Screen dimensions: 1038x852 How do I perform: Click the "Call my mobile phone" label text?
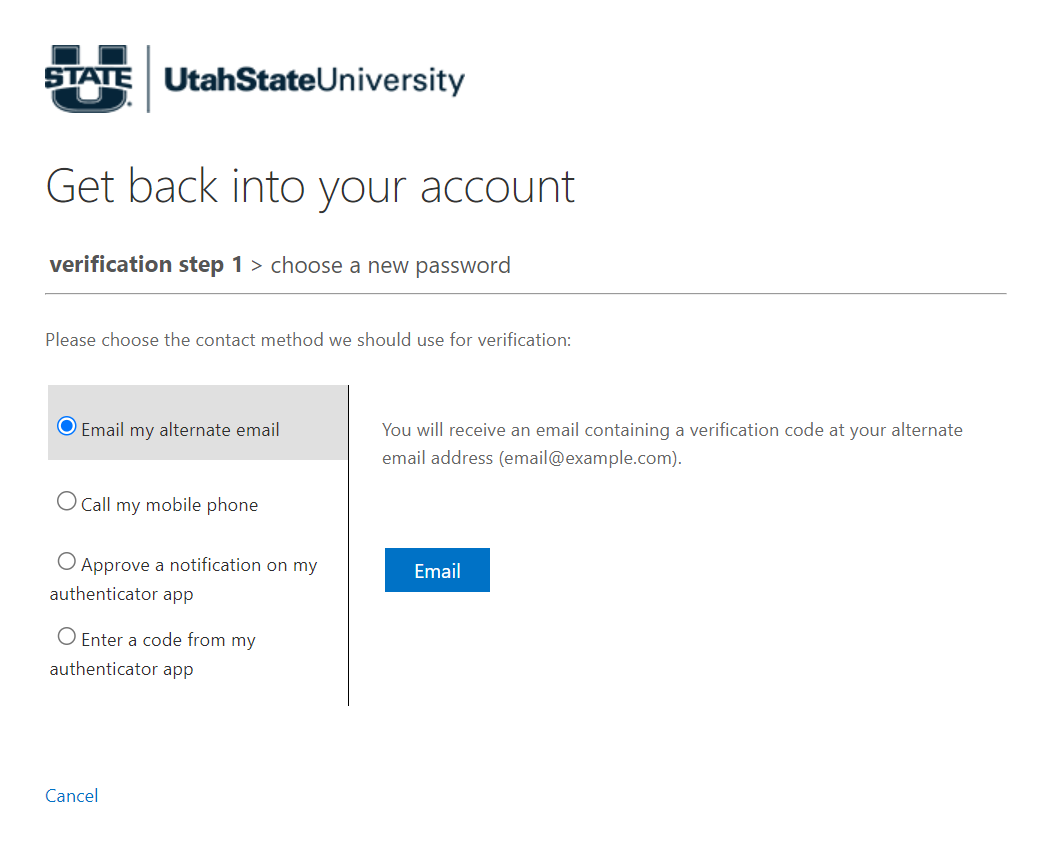click(x=169, y=505)
